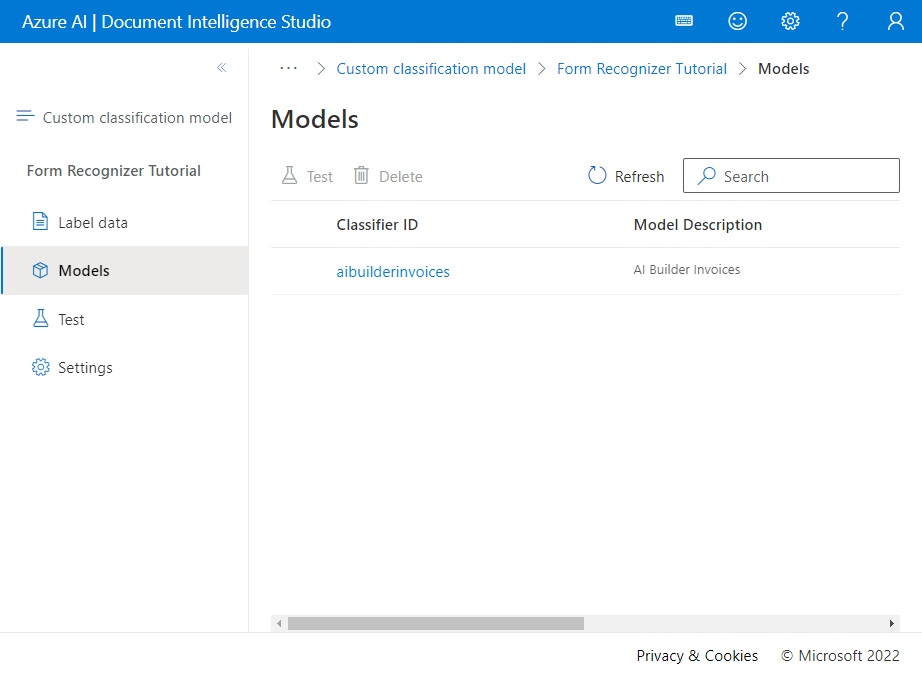Click the Delete trash can icon
Screen dimensions: 922x674
point(361,175)
